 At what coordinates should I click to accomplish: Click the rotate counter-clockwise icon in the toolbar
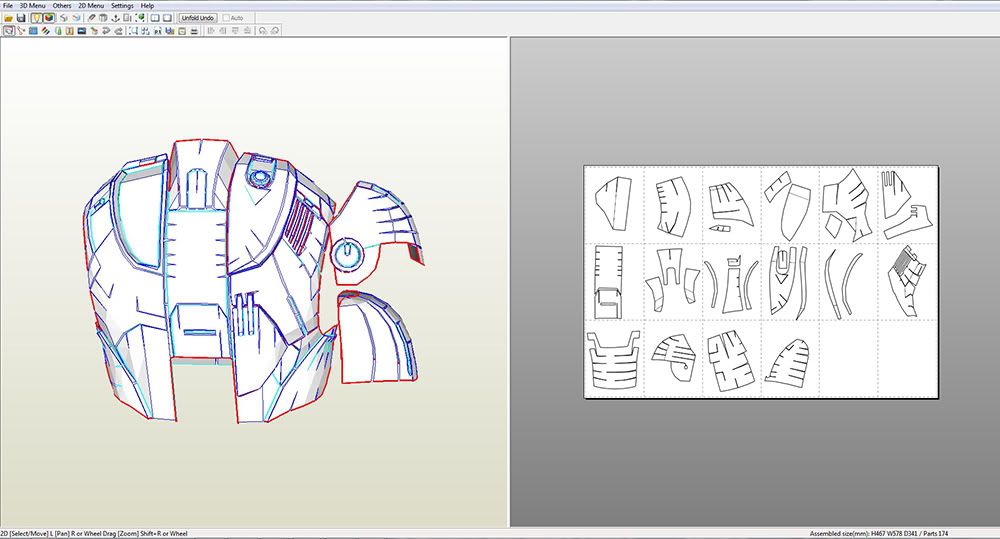coord(262,31)
